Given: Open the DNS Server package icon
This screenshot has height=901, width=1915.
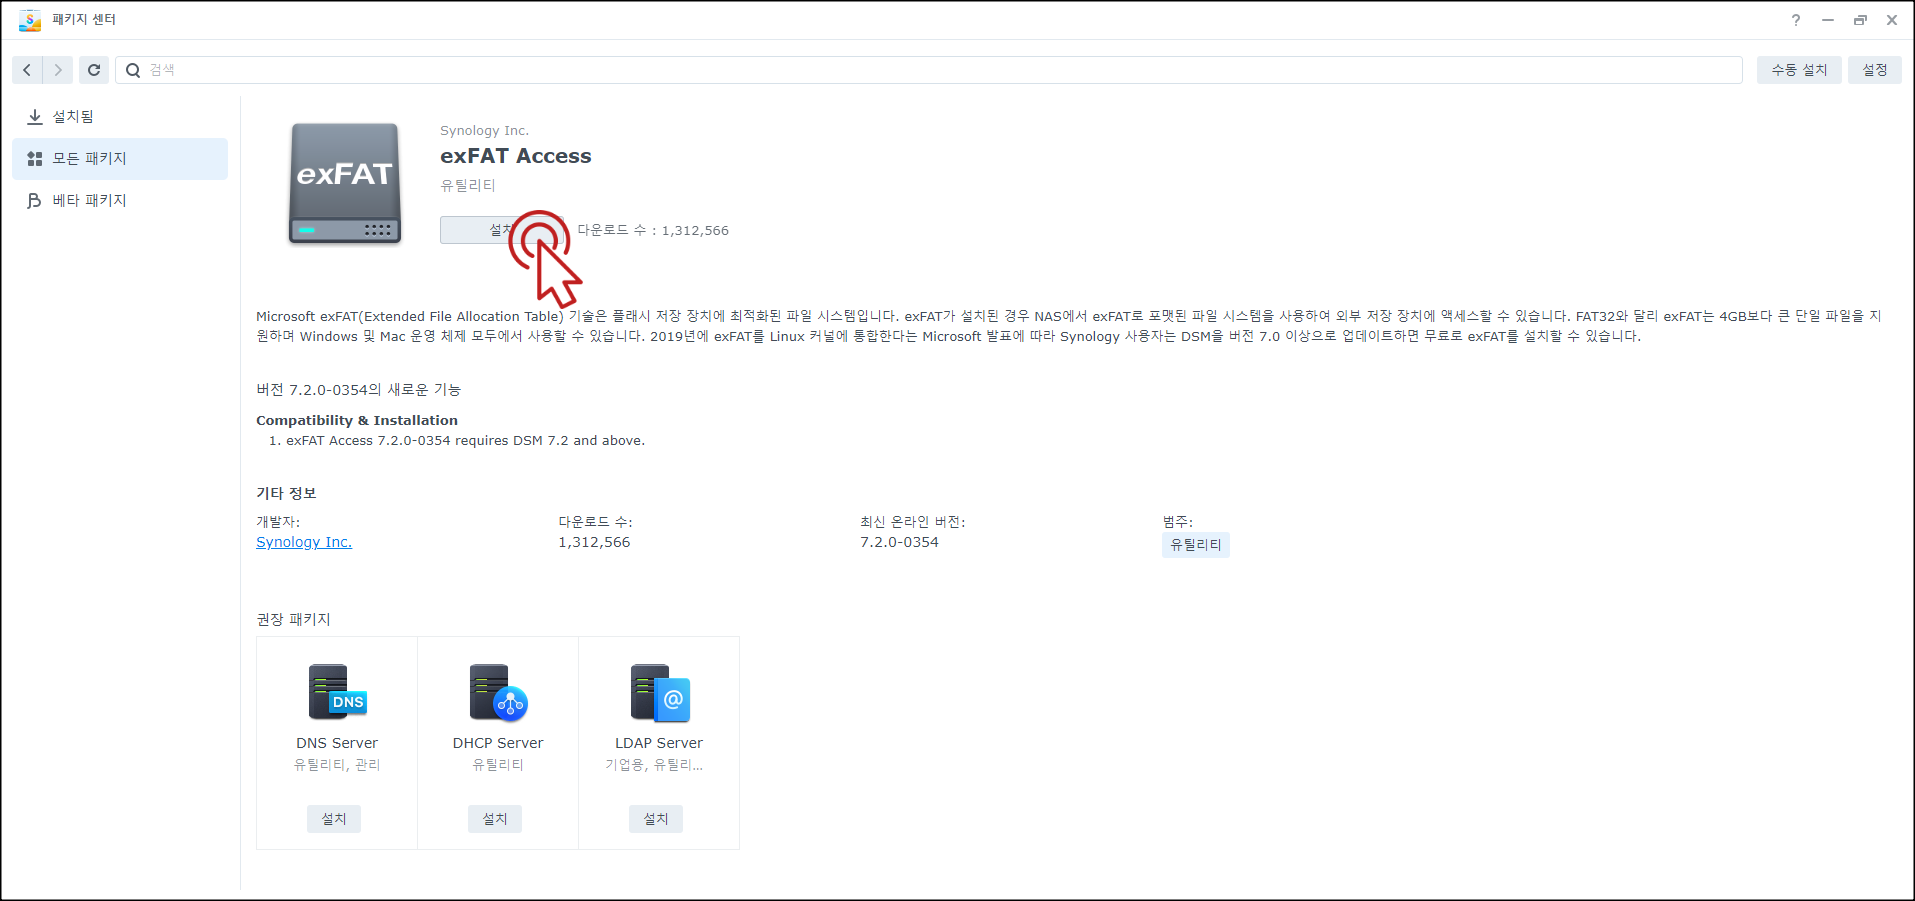Looking at the screenshot, I should point(338,692).
